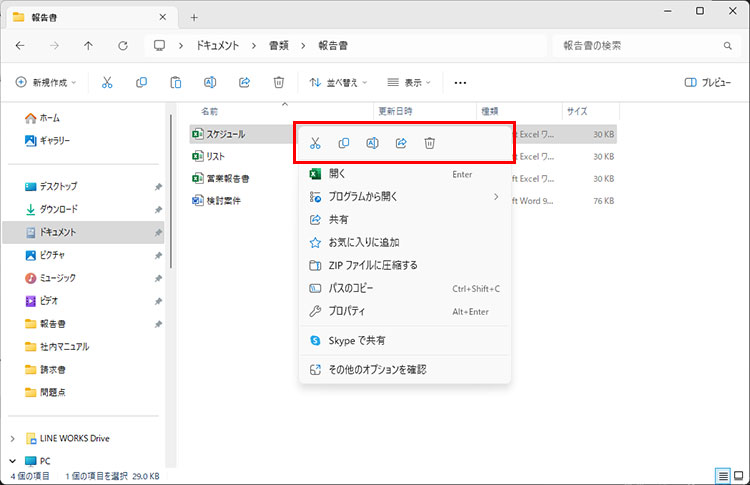The height and width of the screenshot is (485, 750).
Task: Open the 並べ替え sort dropdown
Action: tap(338, 83)
